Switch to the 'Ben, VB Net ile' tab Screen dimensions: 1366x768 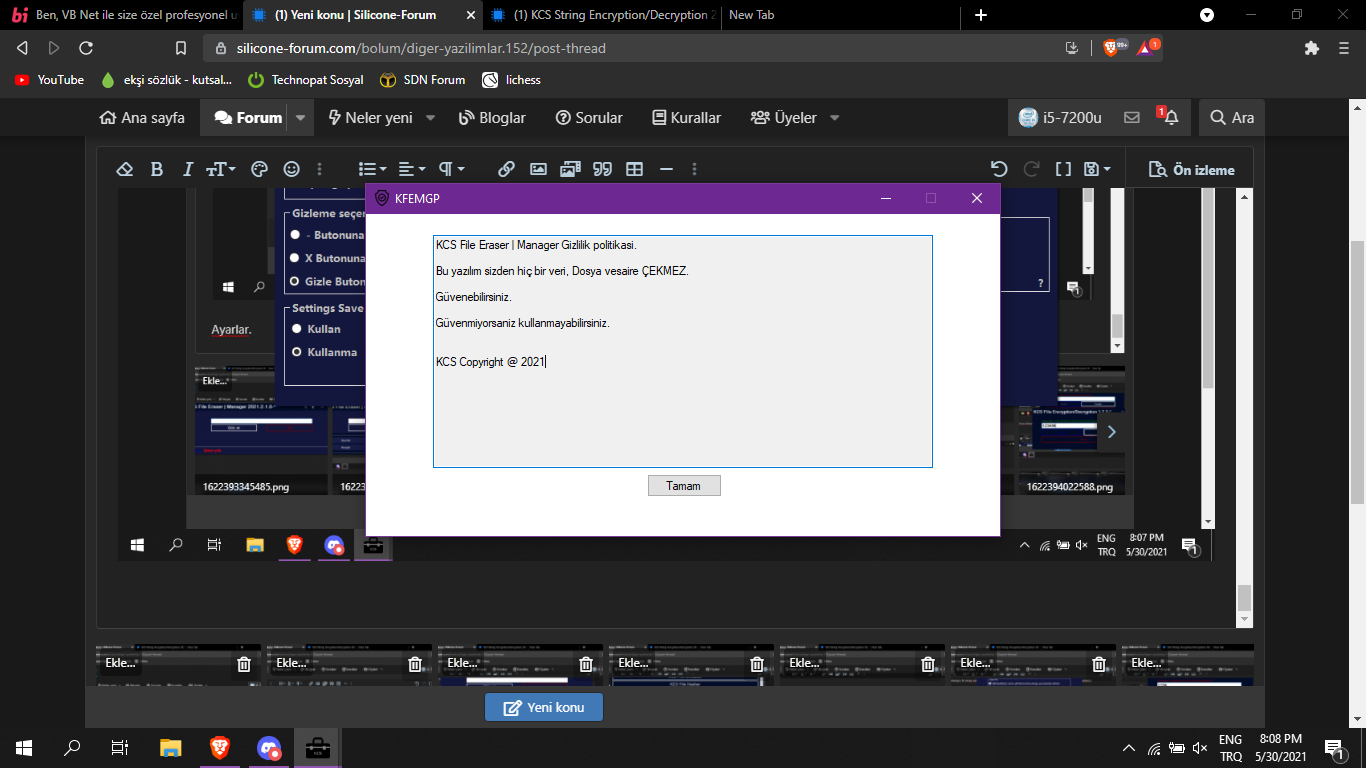[125, 15]
